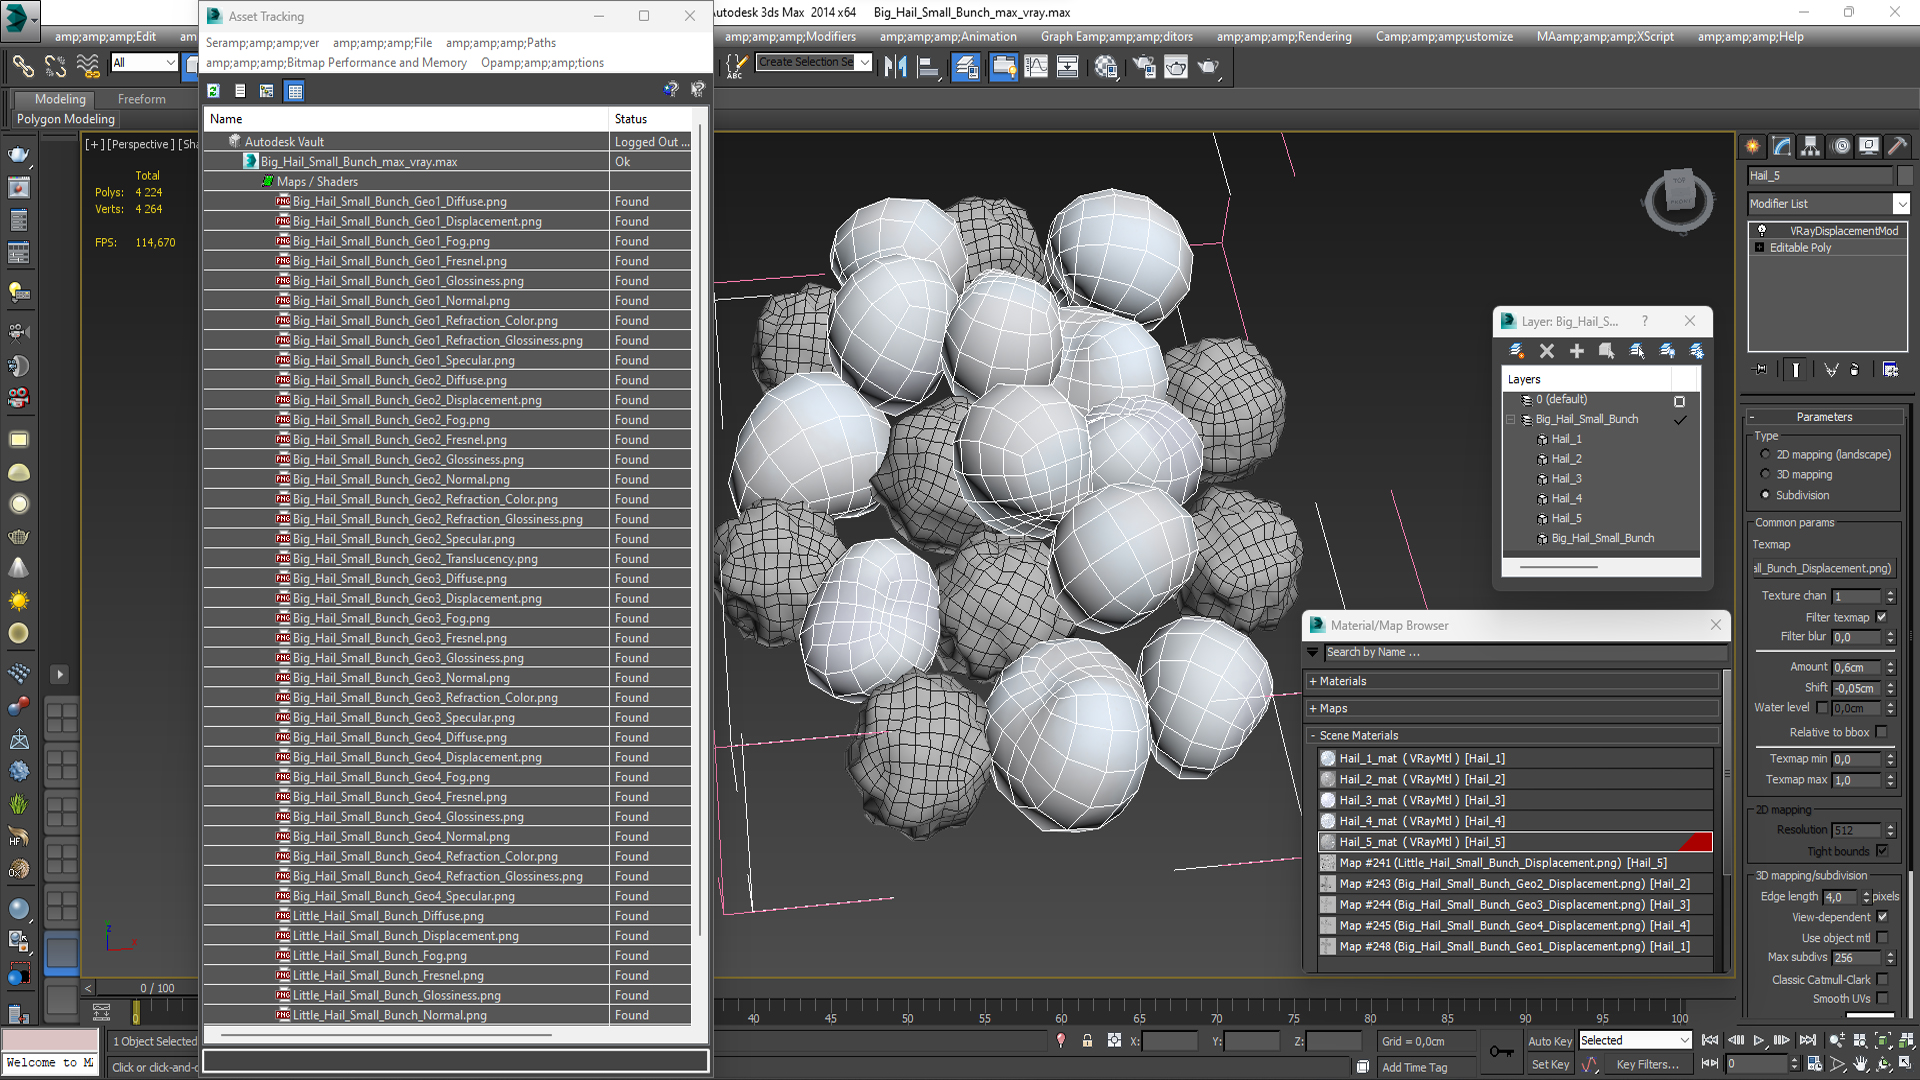Toggle Key Mode key icon
Image resolution: width=1920 pixels, height=1080 pixels.
[x=1501, y=1051]
